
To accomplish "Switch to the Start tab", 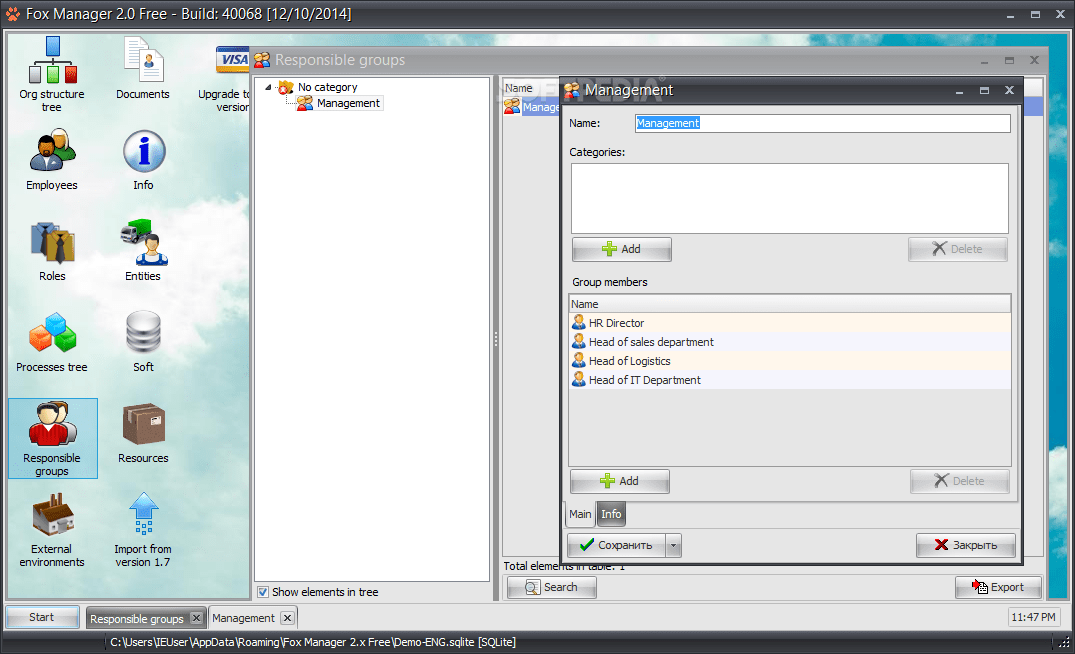I will pyautogui.click(x=41, y=617).
